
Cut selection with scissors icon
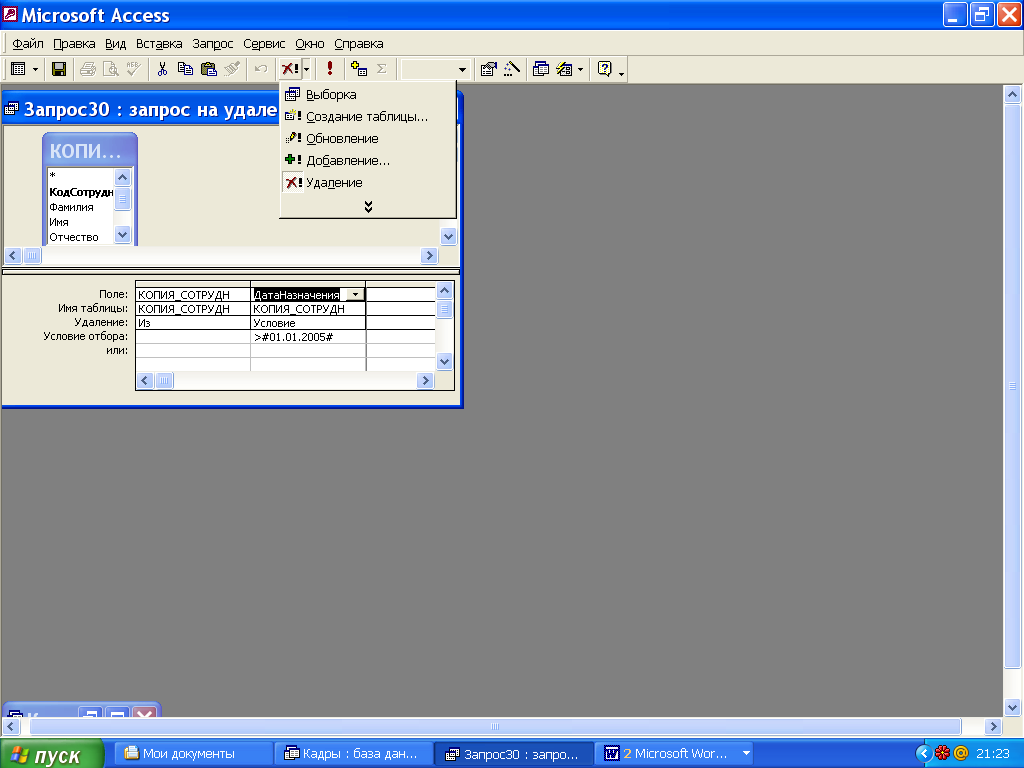[x=163, y=69]
